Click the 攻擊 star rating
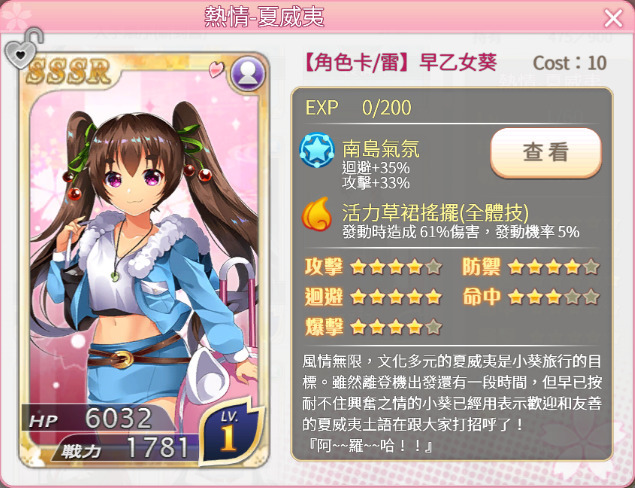The width and height of the screenshot is (635, 488). tap(396, 267)
